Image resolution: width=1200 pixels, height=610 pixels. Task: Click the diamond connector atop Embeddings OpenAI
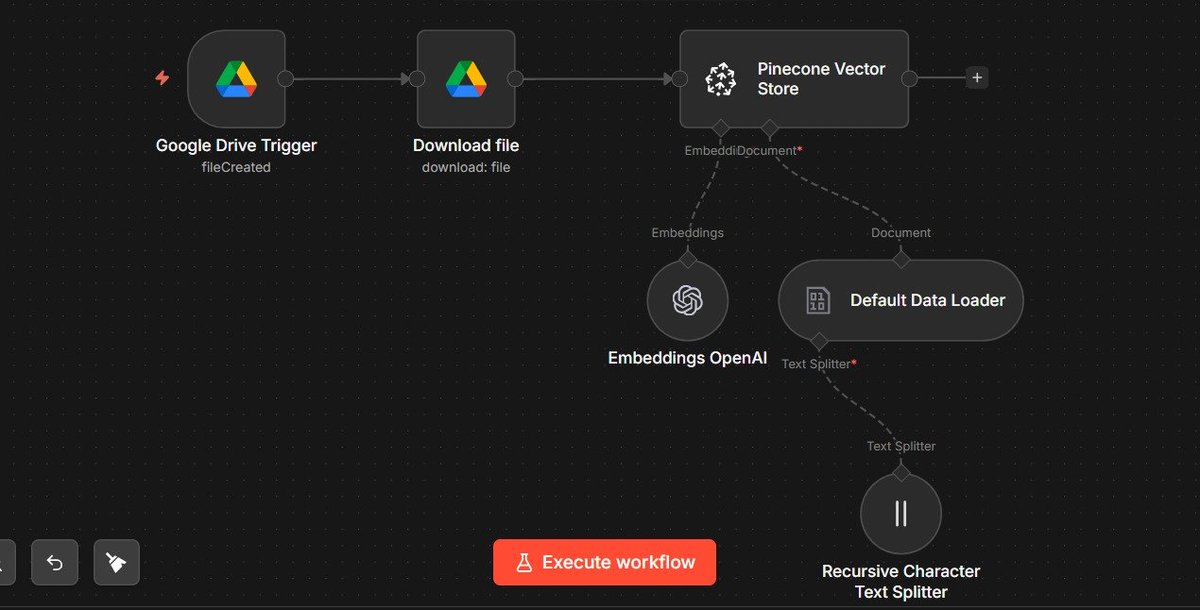pos(688,260)
